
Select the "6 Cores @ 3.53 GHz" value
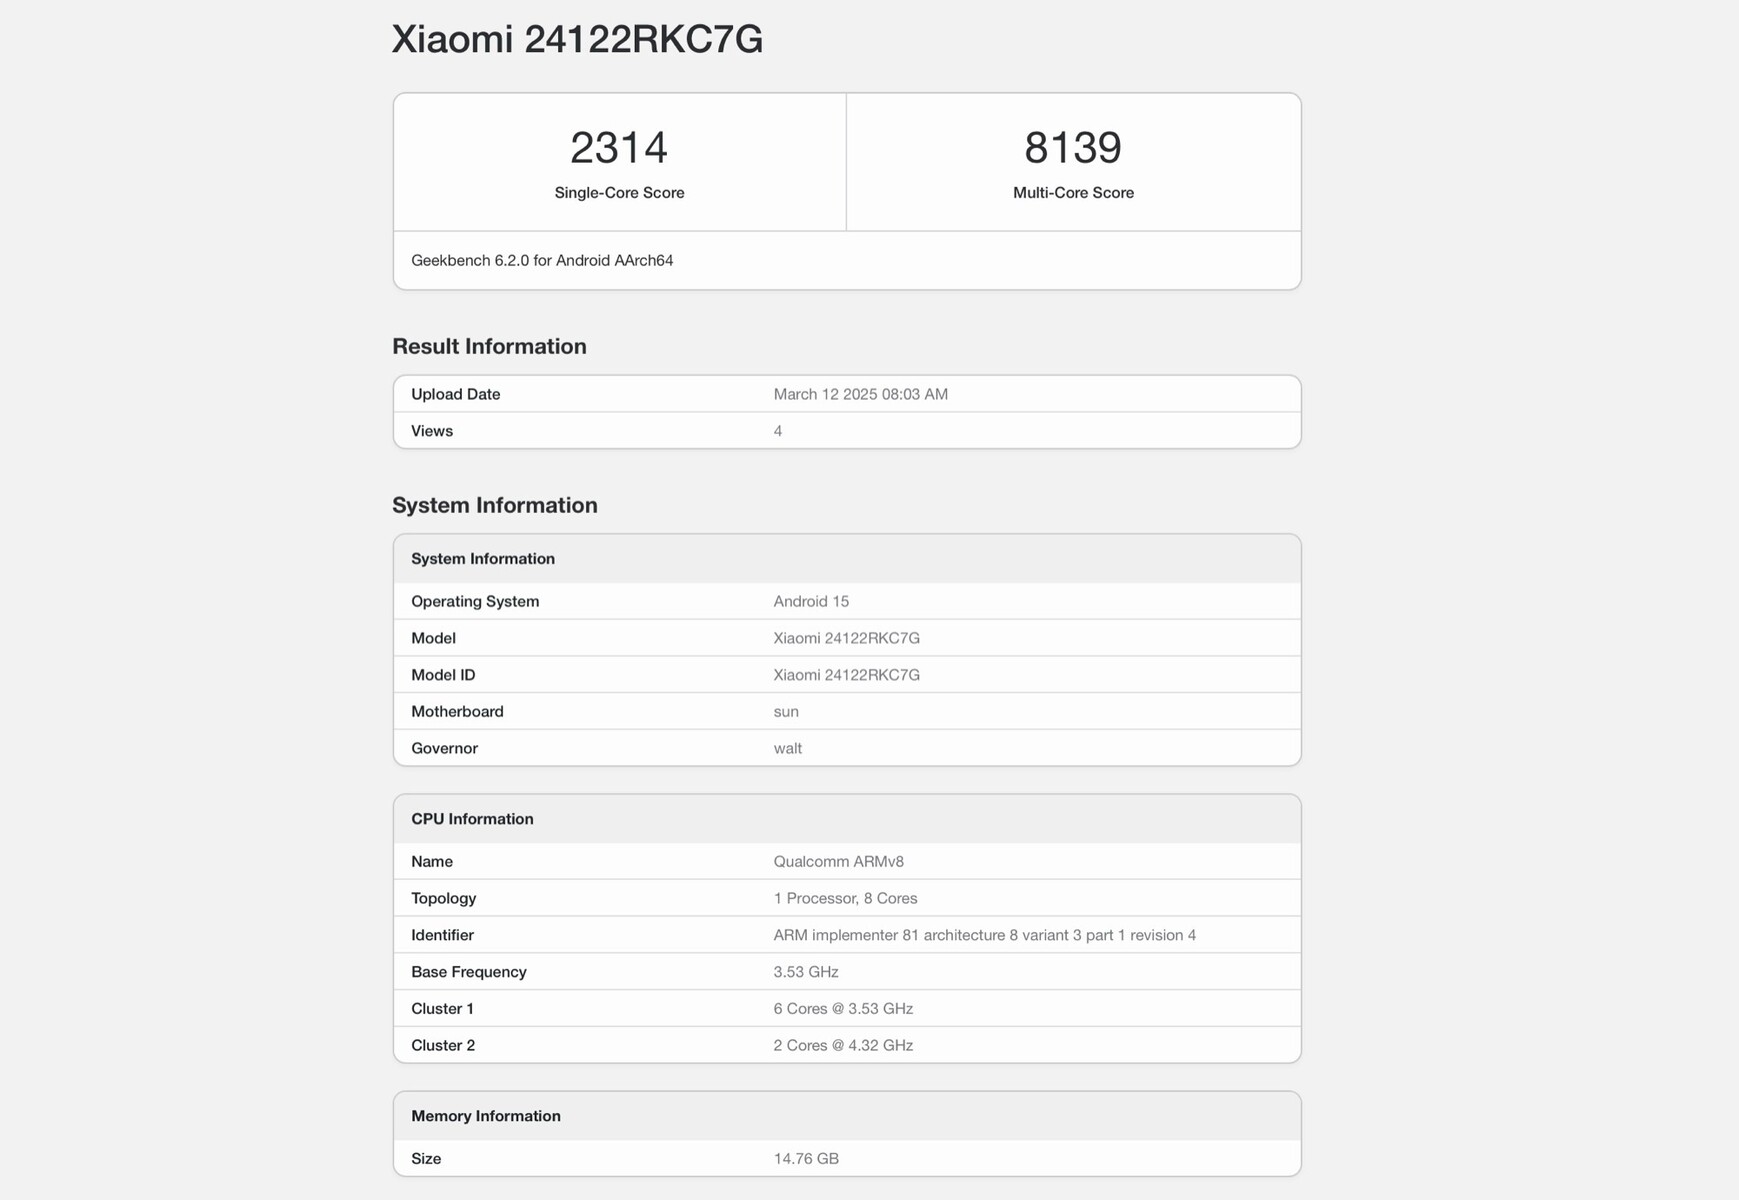pos(843,1009)
